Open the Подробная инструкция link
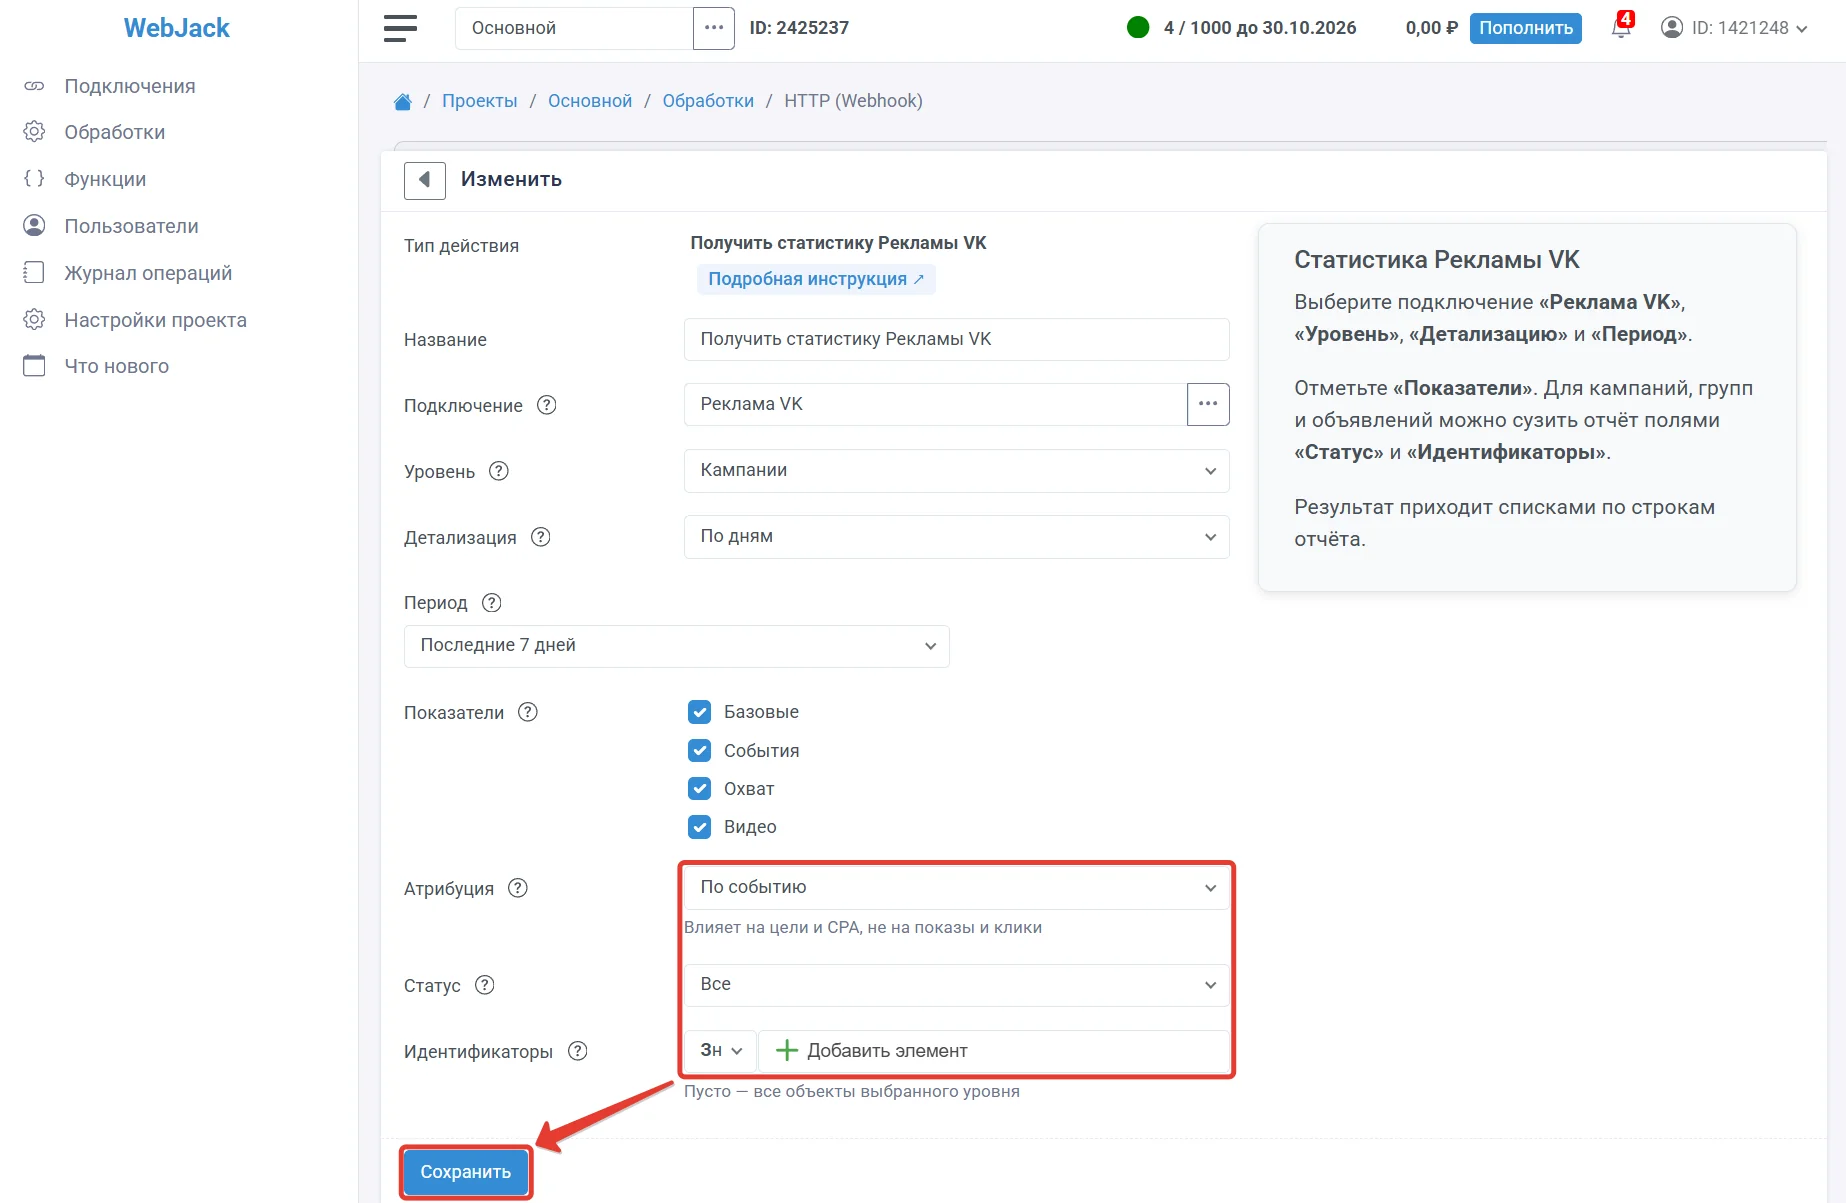Viewport: 1846px width, 1203px height. [x=816, y=279]
